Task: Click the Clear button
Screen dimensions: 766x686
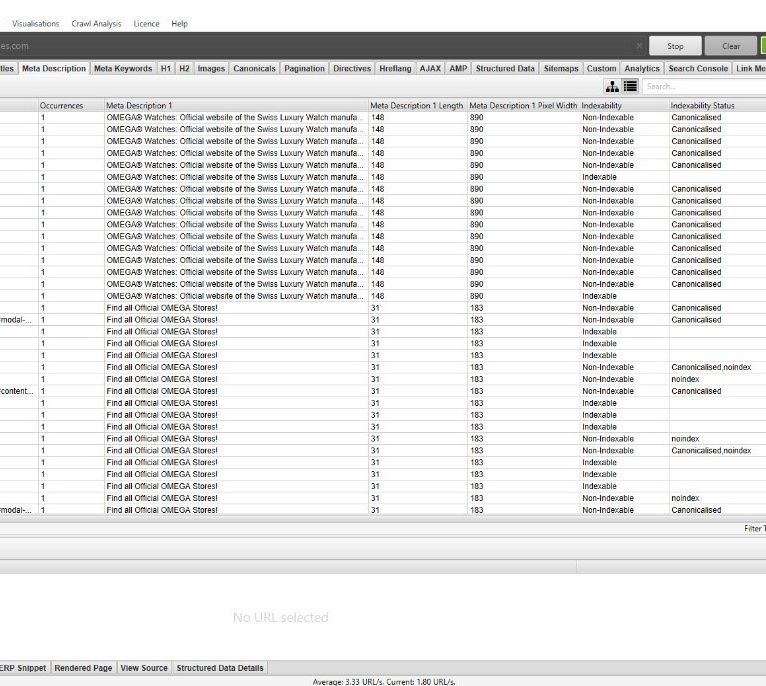Action: tap(731, 46)
